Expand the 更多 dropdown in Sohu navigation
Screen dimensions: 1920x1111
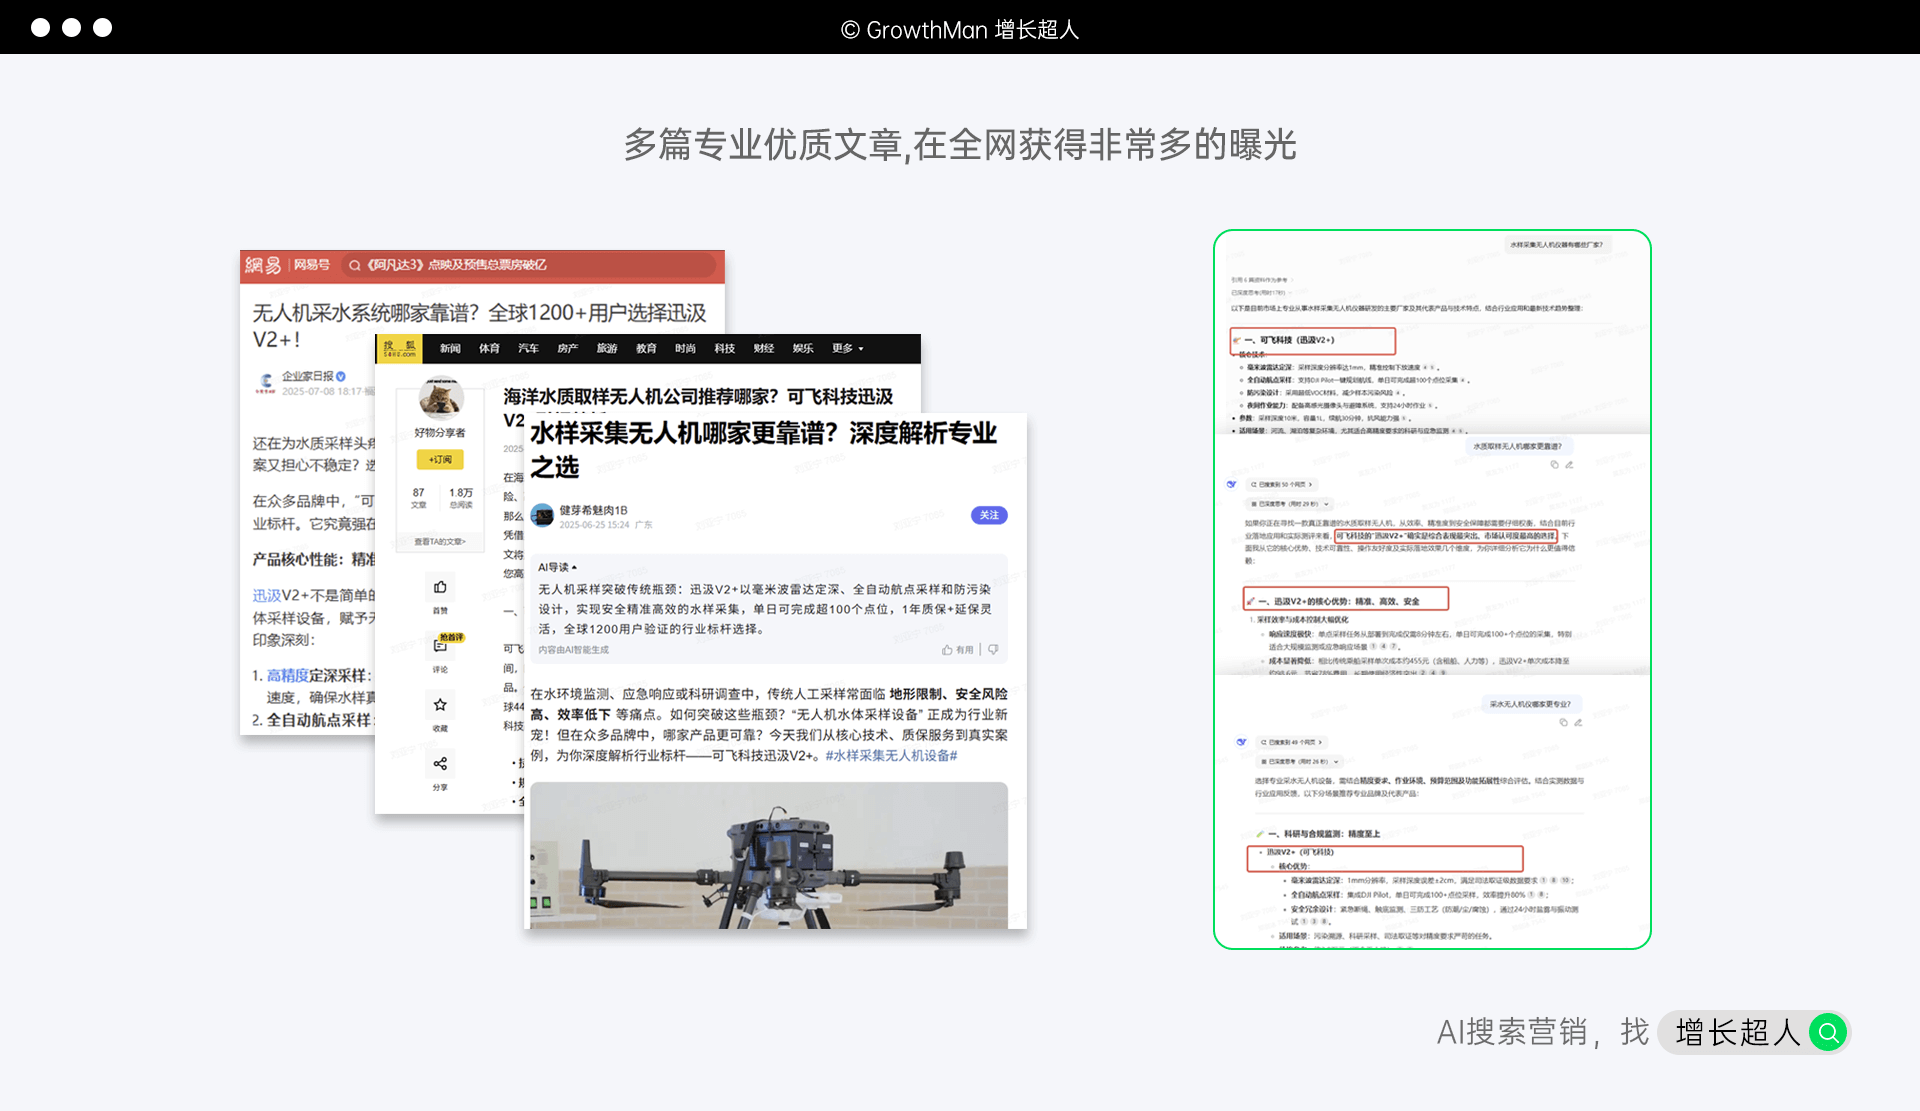[847, 349]
